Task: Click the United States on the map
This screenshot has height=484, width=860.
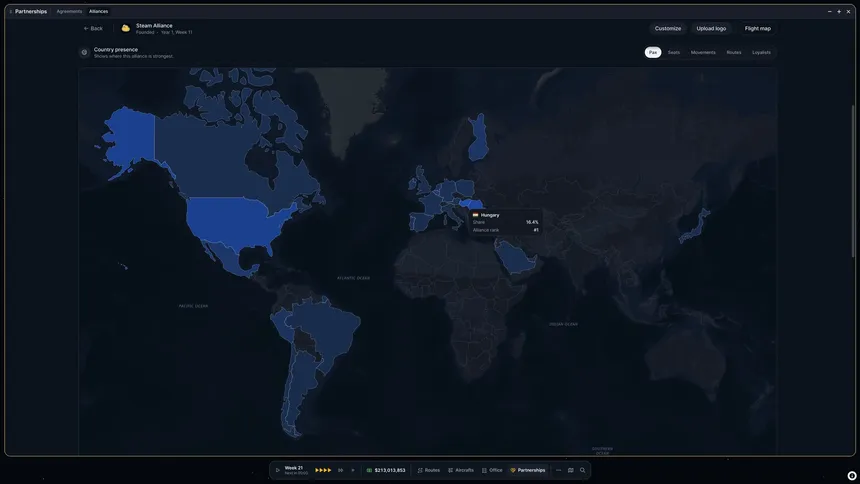Action: [x=233, y=222]
